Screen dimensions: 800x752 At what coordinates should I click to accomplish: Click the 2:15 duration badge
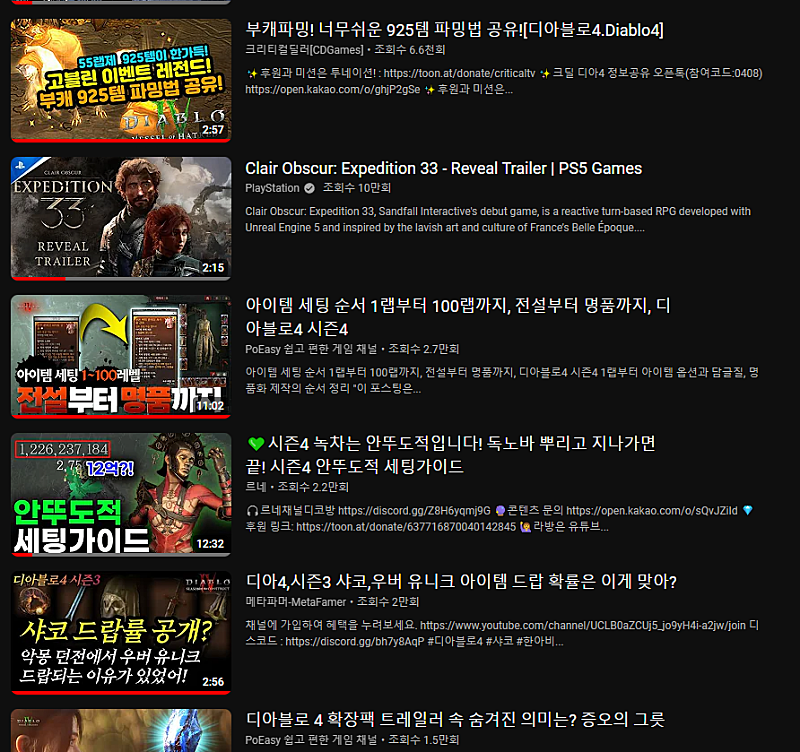pyautogui.click(x=213, y=268)
